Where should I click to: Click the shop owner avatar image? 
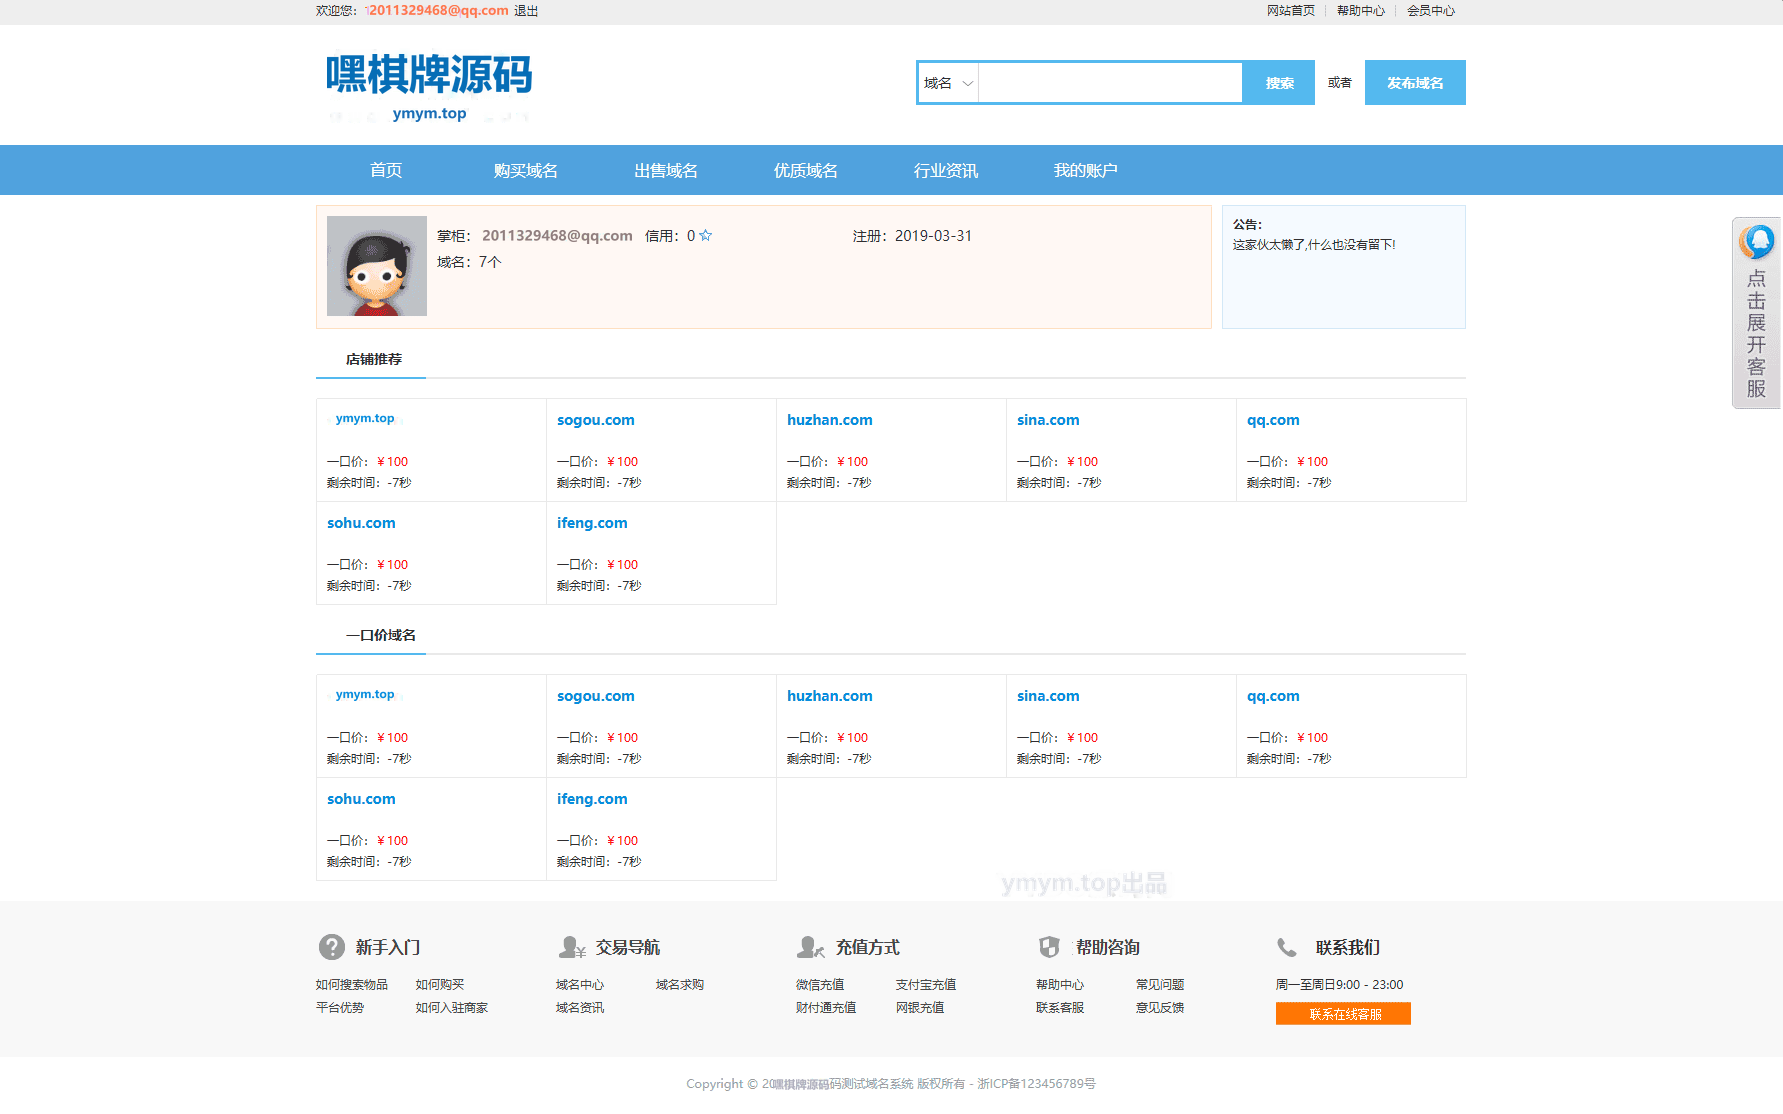[377, 266]
